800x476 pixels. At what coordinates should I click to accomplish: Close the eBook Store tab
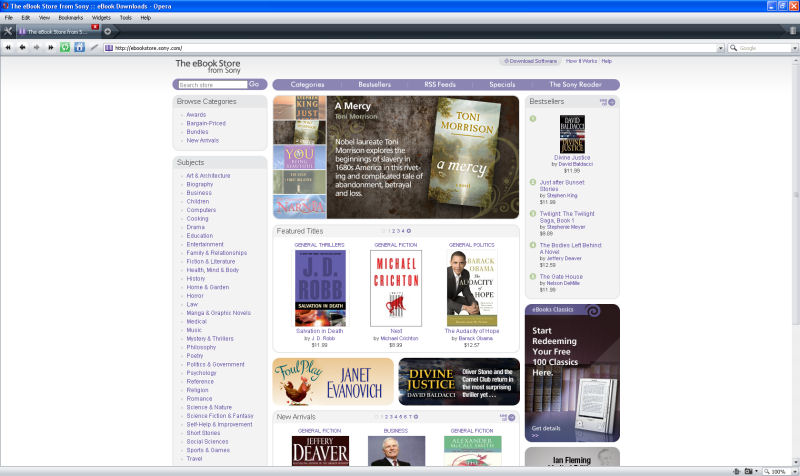pos(95,27)
